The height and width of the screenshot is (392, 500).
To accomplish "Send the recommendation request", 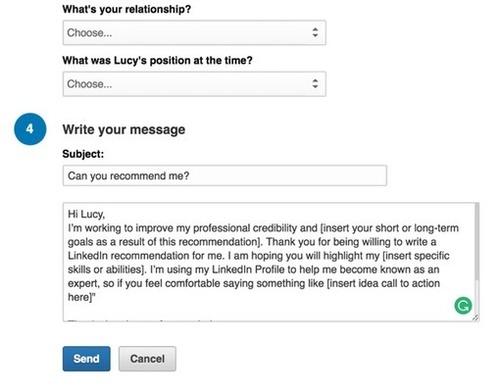I will click(86, 359).
